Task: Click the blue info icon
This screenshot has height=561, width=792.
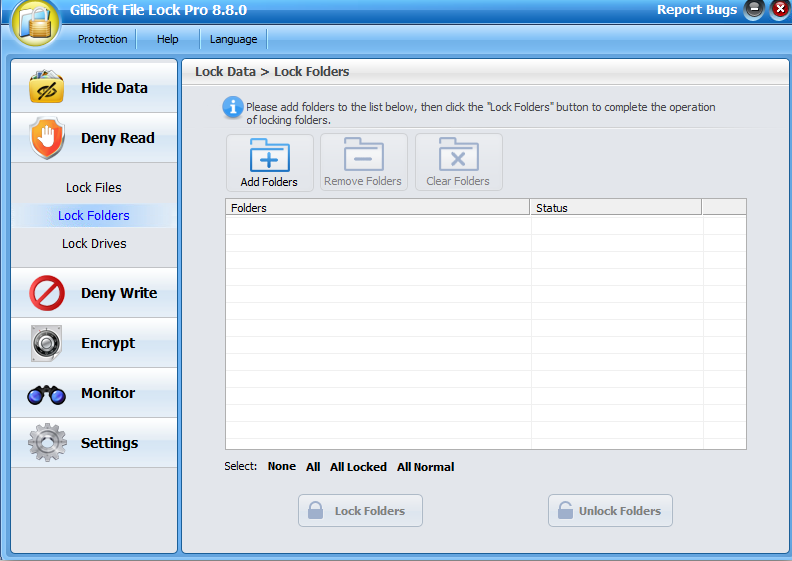Action: [x=232, y=107]
